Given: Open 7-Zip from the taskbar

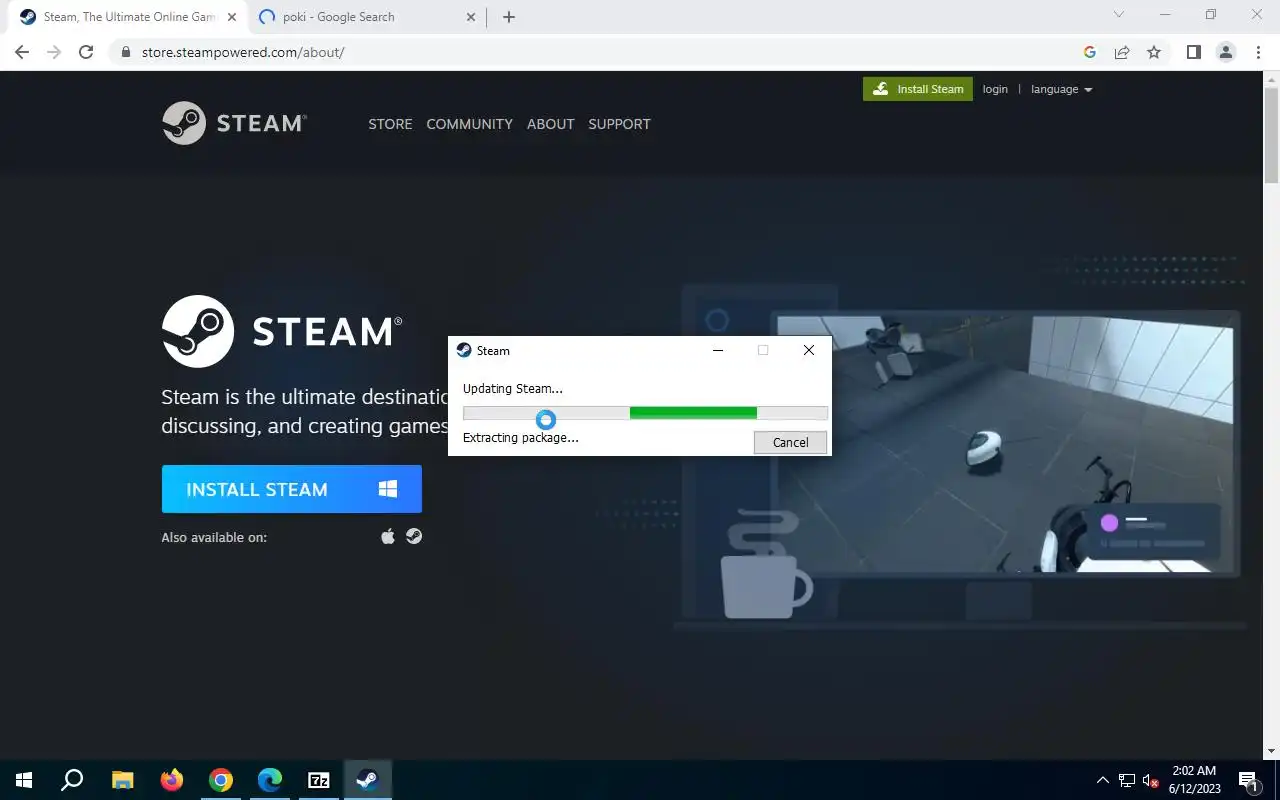Looking at the screenshot, I should click(318, 780).
